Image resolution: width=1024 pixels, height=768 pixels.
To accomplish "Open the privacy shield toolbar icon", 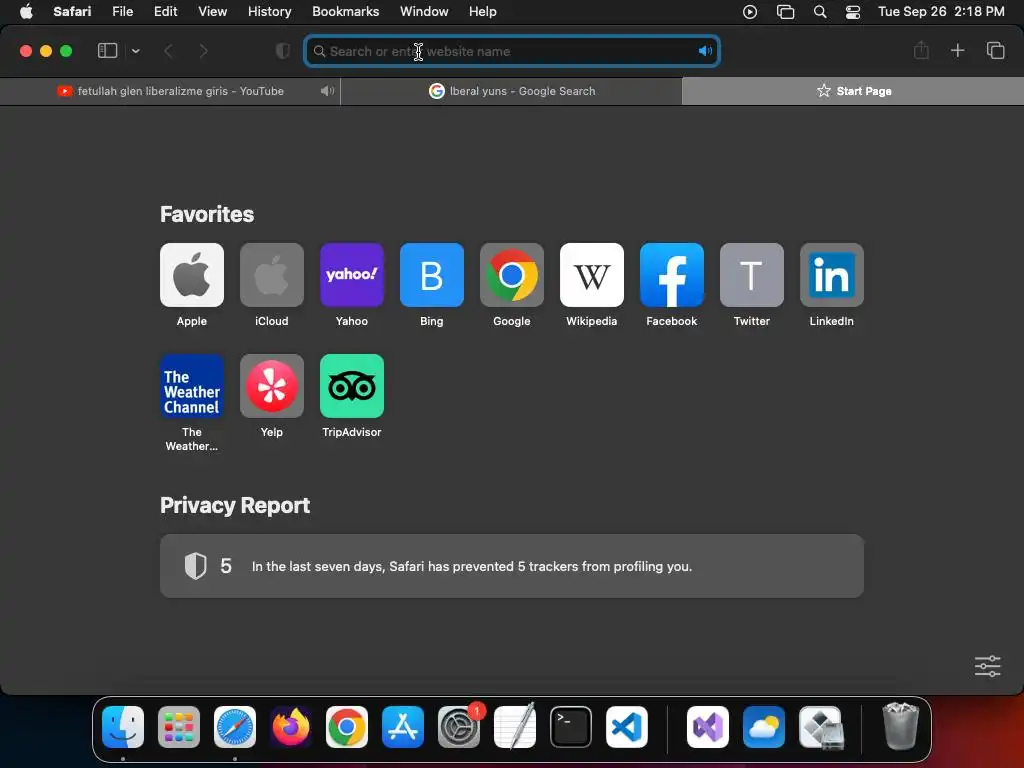I will [x=283, y=51].
